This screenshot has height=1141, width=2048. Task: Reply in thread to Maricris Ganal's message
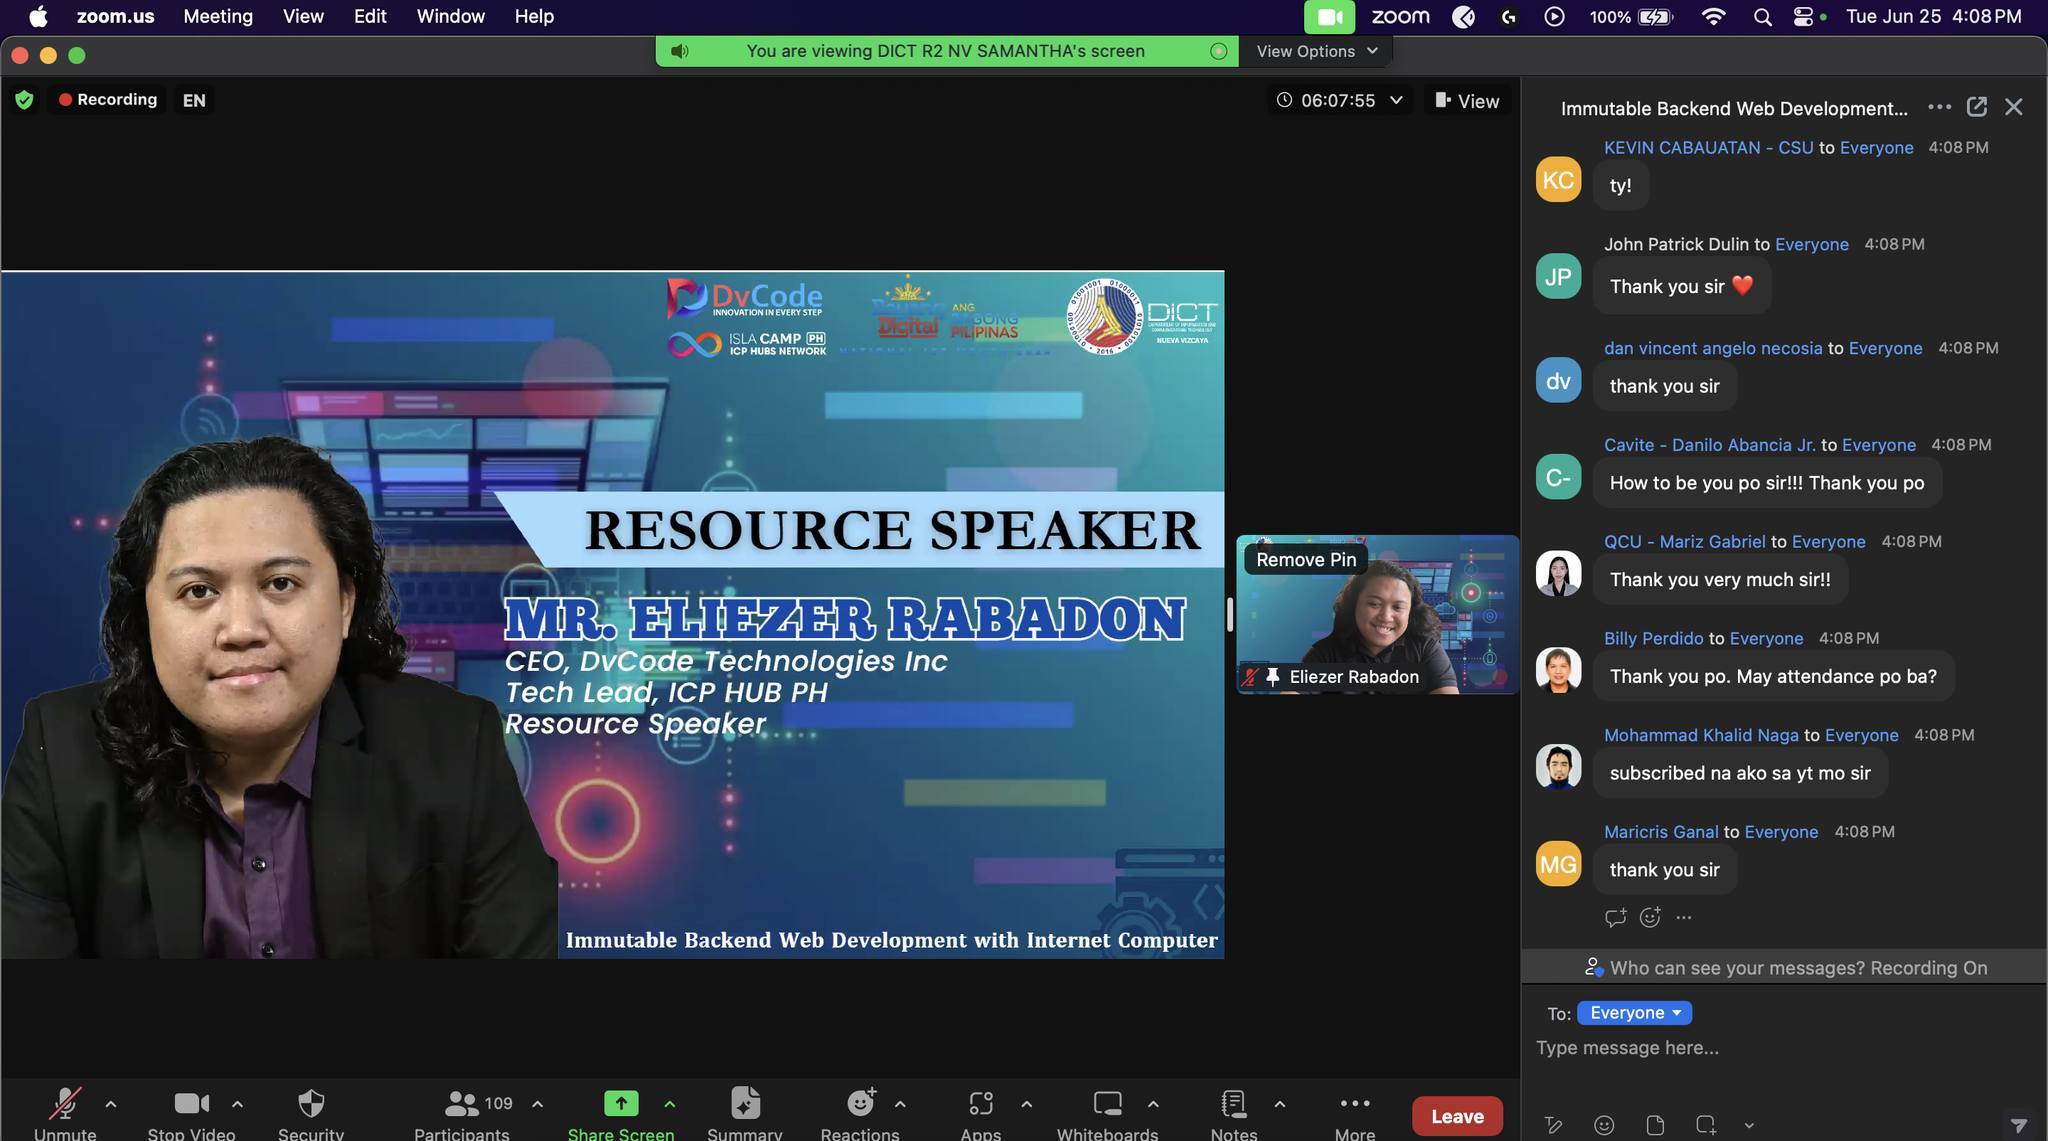[x=1615, y=917]
